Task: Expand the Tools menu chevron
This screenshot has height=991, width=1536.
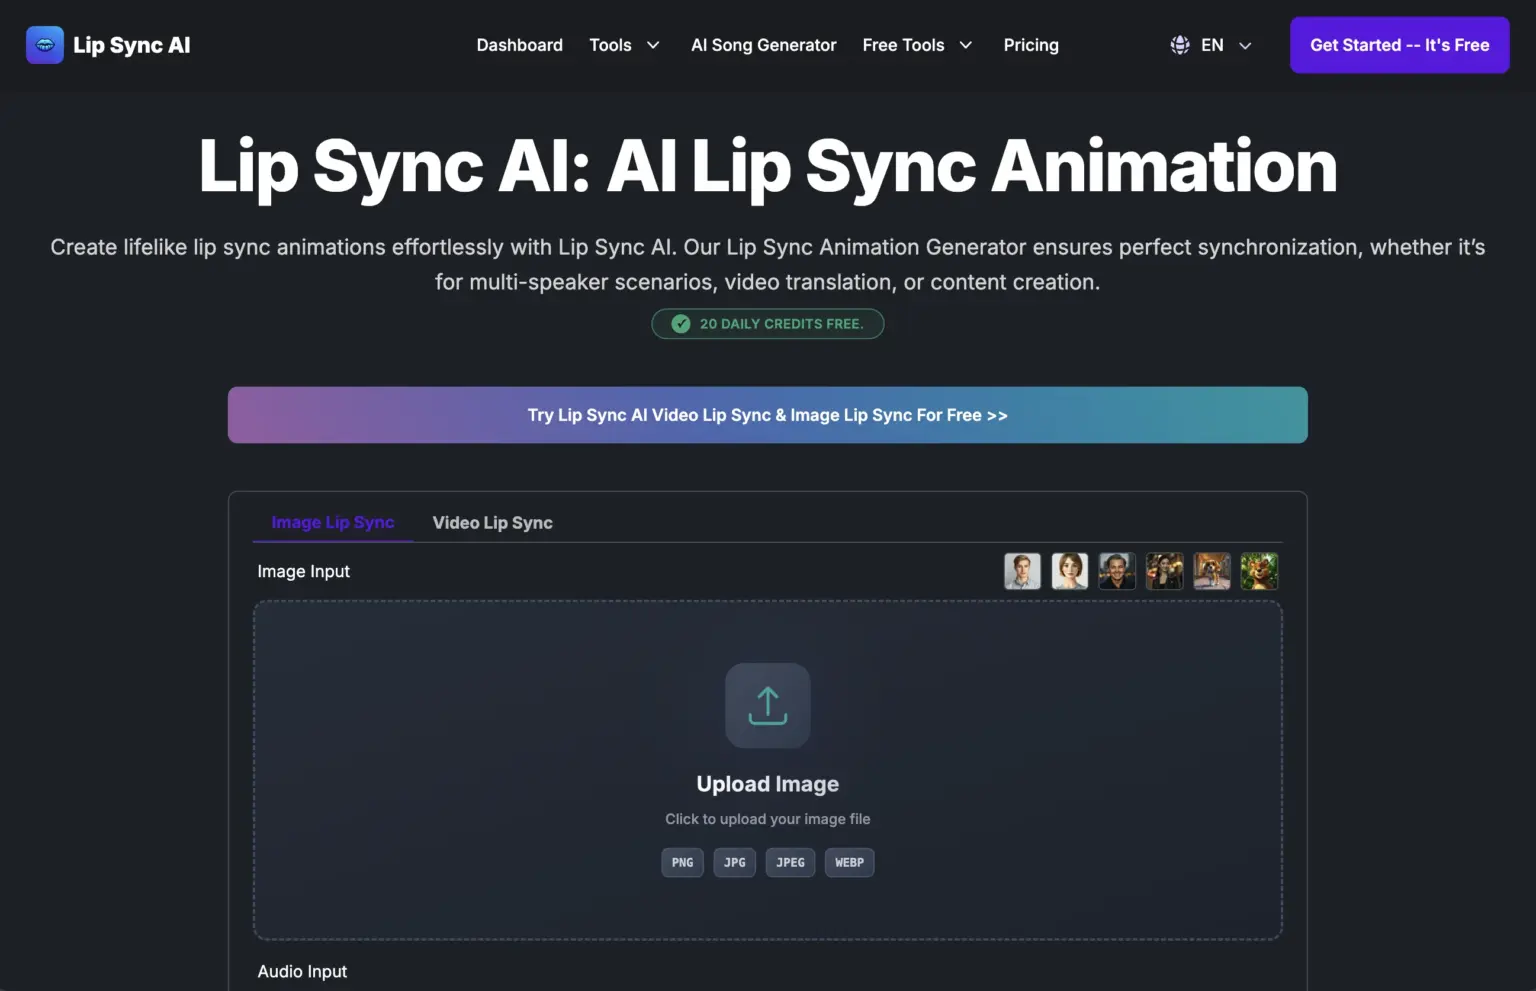Action: 653,45
